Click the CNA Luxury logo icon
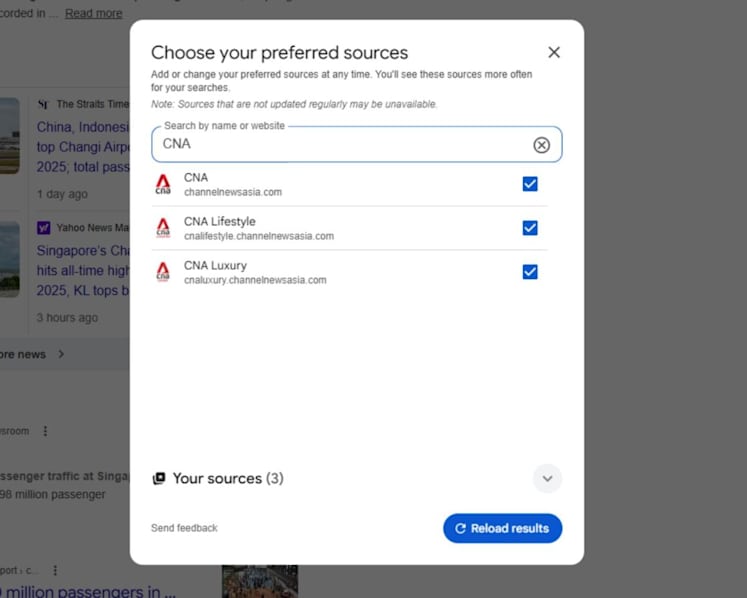Image resolution: width=747 pixels, height=598 pixels. click(163, 272)
